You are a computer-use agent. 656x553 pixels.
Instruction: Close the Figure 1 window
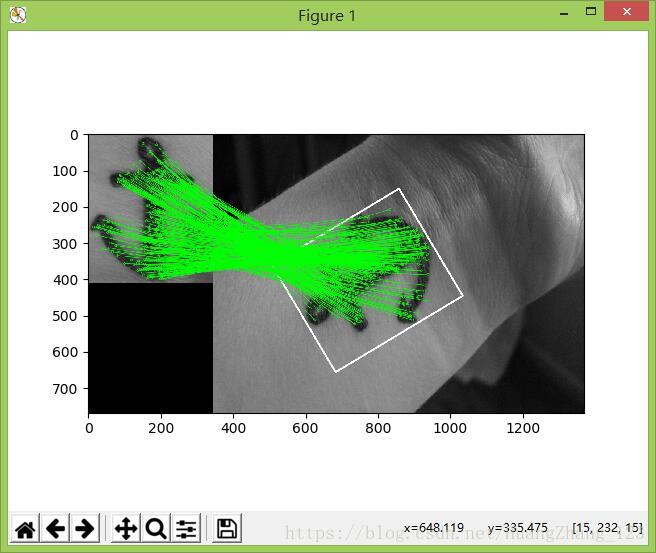[626, 11]
